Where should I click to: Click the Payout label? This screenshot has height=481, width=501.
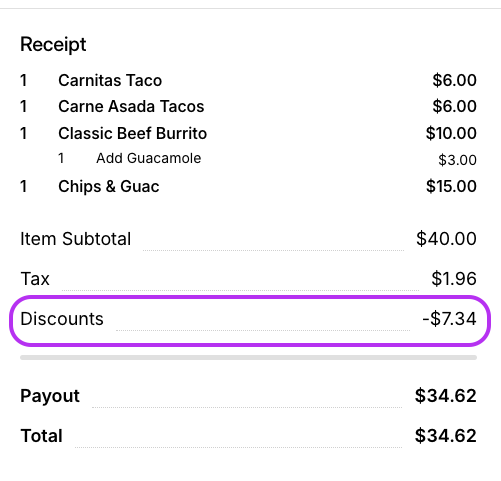tap(50, 396)
